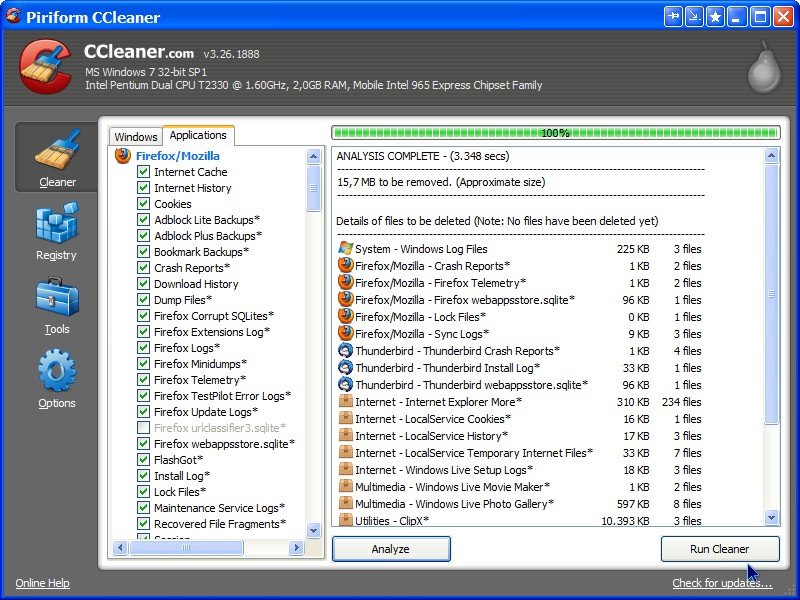
Task: Uncheck the Cookies checkbox
Action: [x=143, y=203]
